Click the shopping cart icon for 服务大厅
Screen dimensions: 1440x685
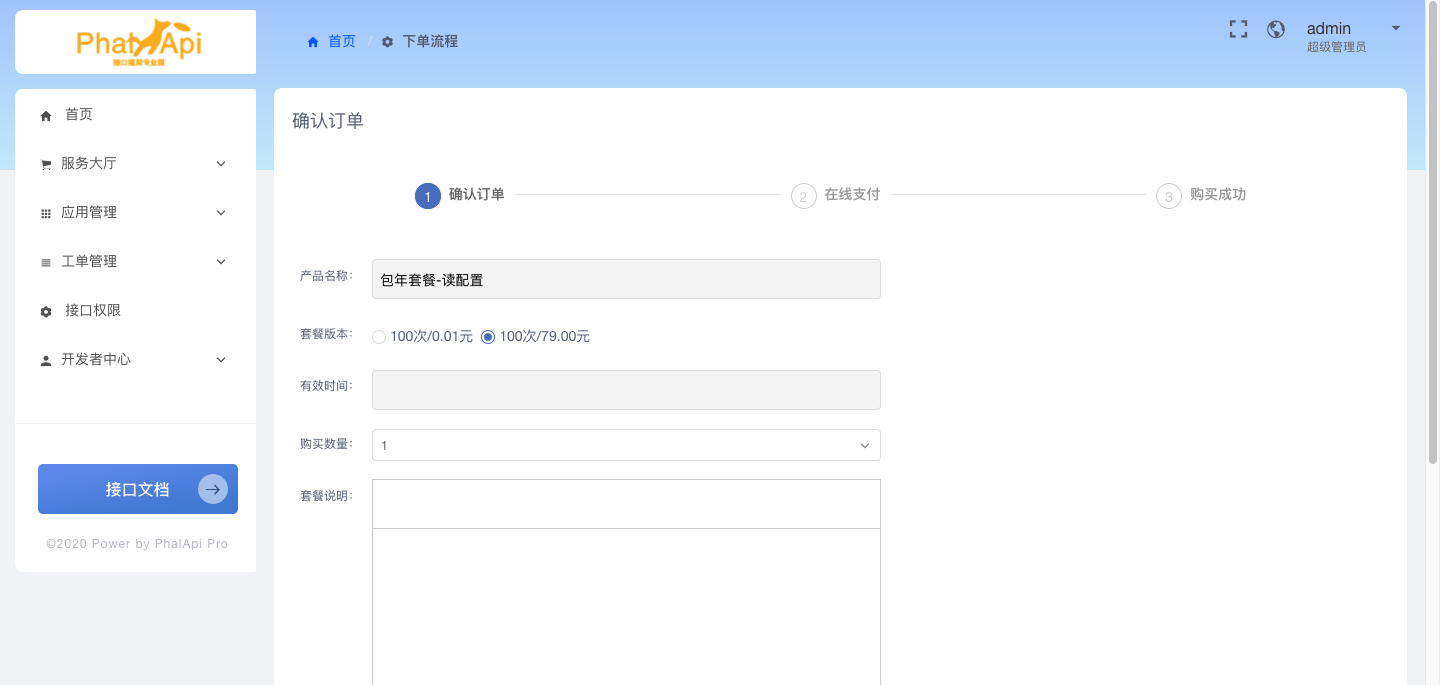(46, 164)
